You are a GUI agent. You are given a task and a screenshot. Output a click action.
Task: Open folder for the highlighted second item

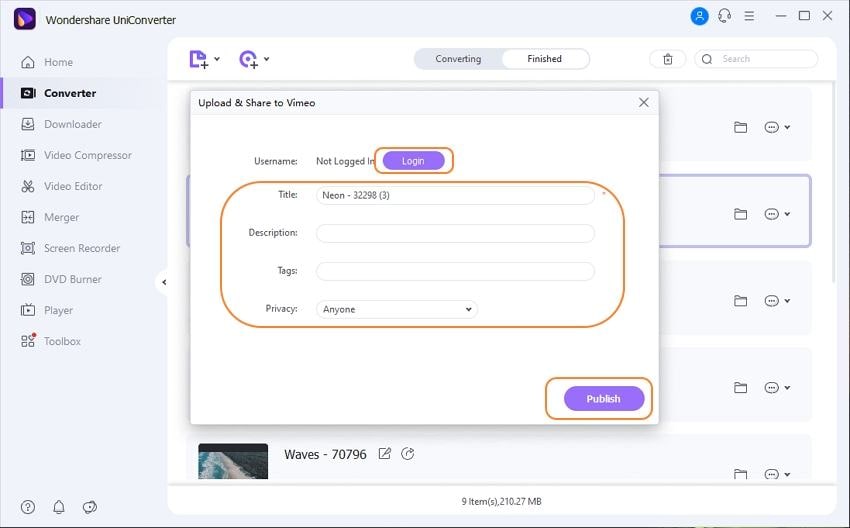[740, 214]
